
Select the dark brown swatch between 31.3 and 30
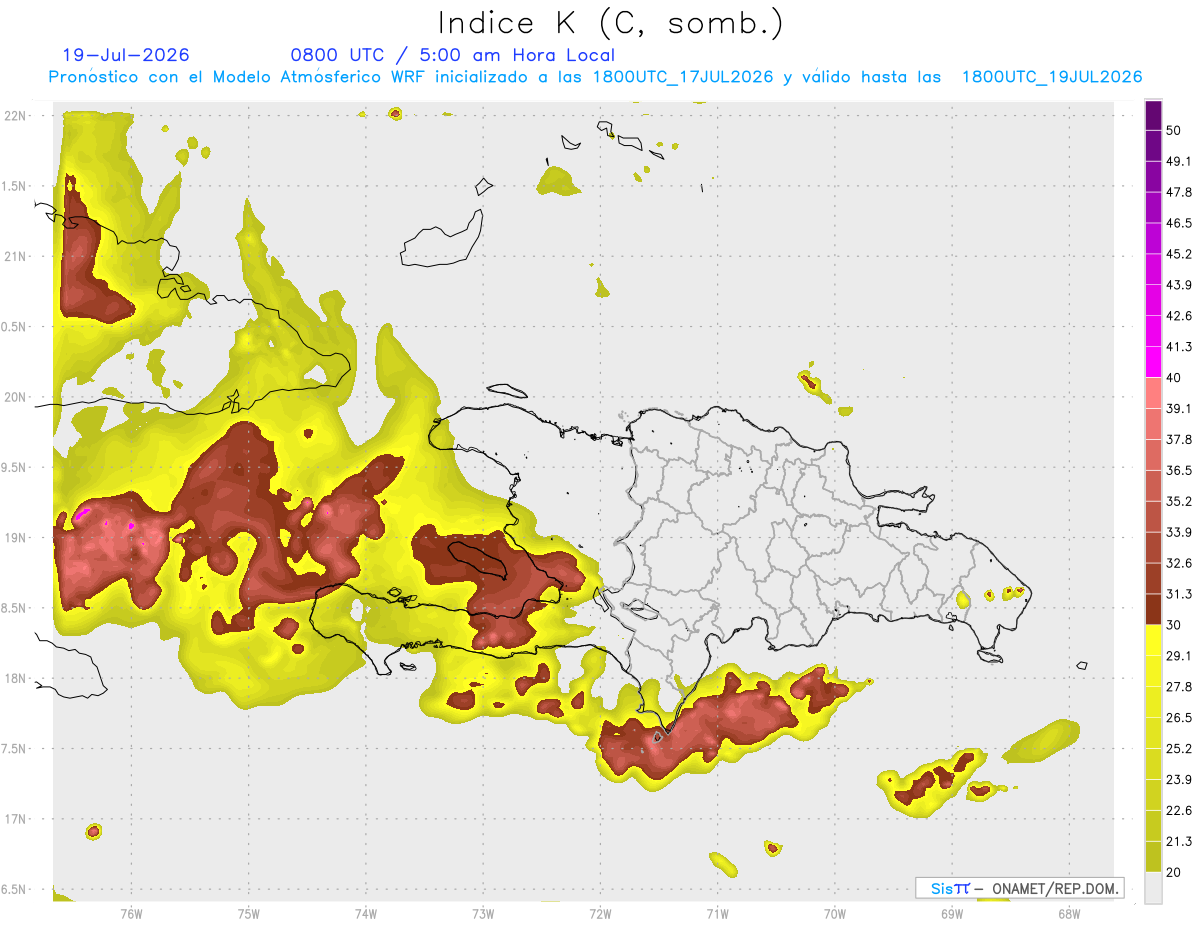[1154, 609]
